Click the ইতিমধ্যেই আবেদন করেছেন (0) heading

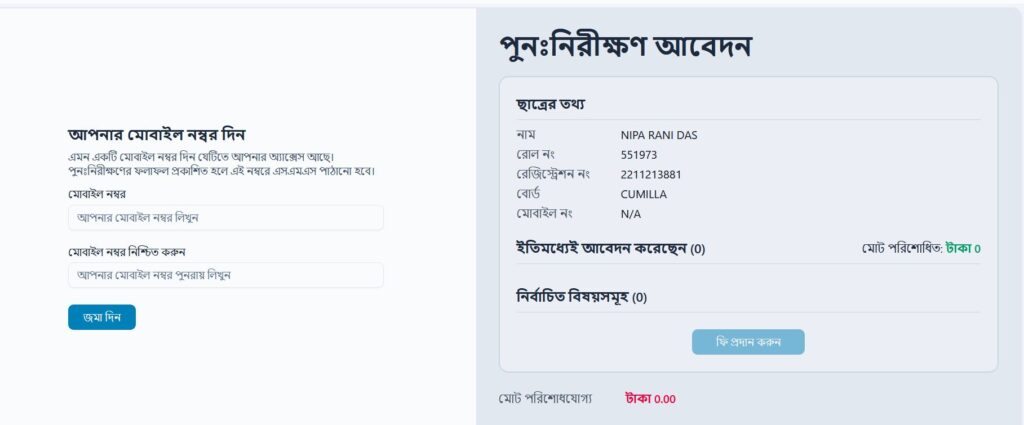click(611, 249)
